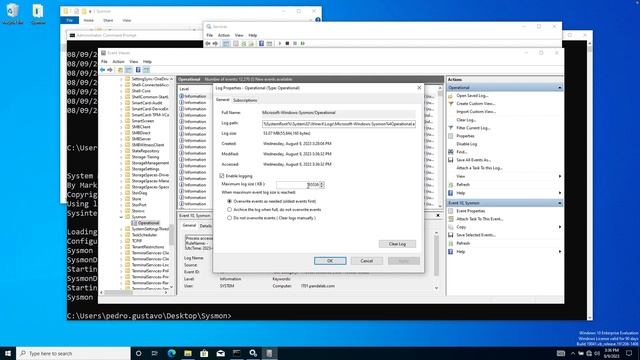Select Archive the log when full option

tap(229, 209)
